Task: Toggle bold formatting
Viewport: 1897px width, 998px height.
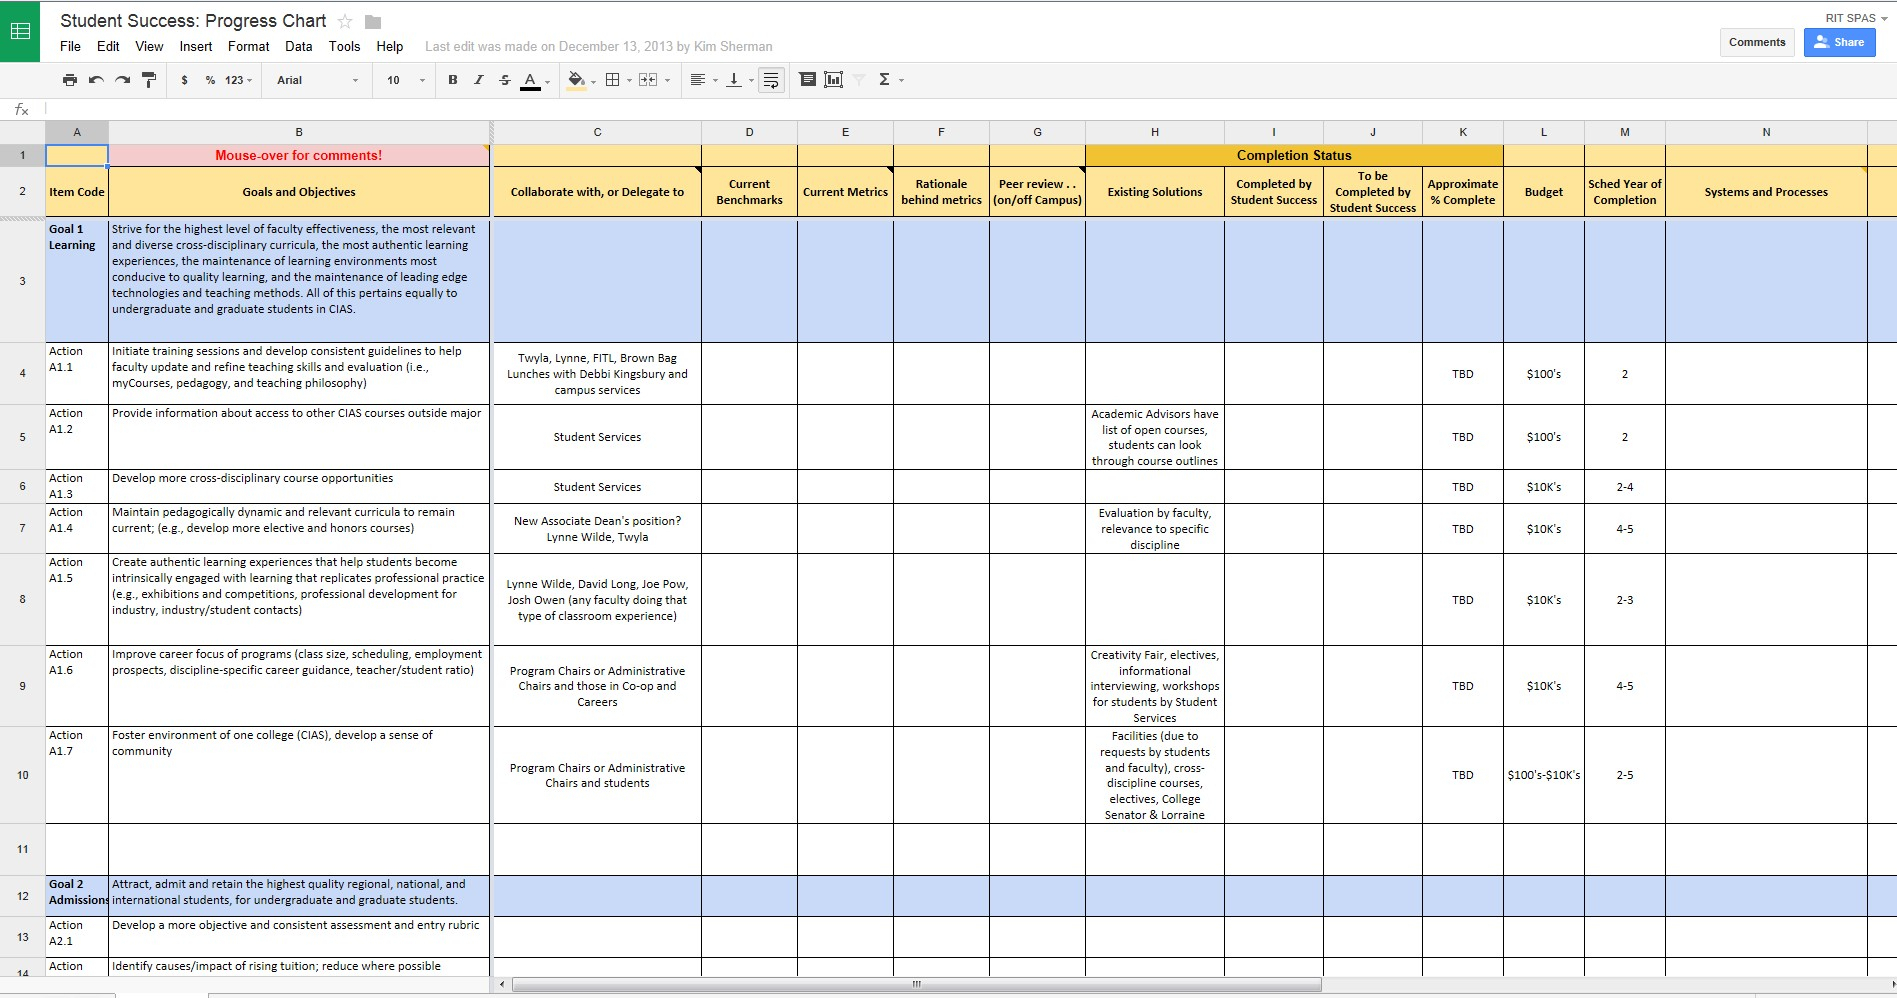Action: (x=452, y=80)
